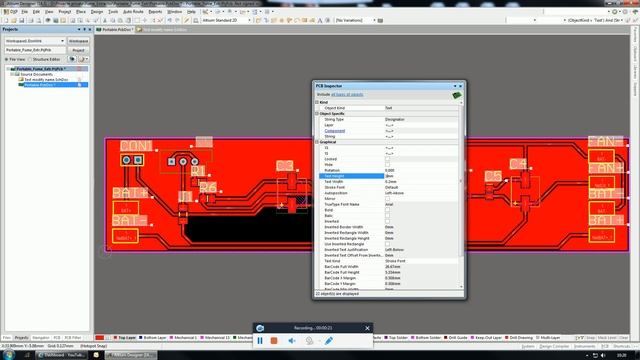Screen dimensions: 640x360
Task: Open the Place menu
Action: coord(81,12)
